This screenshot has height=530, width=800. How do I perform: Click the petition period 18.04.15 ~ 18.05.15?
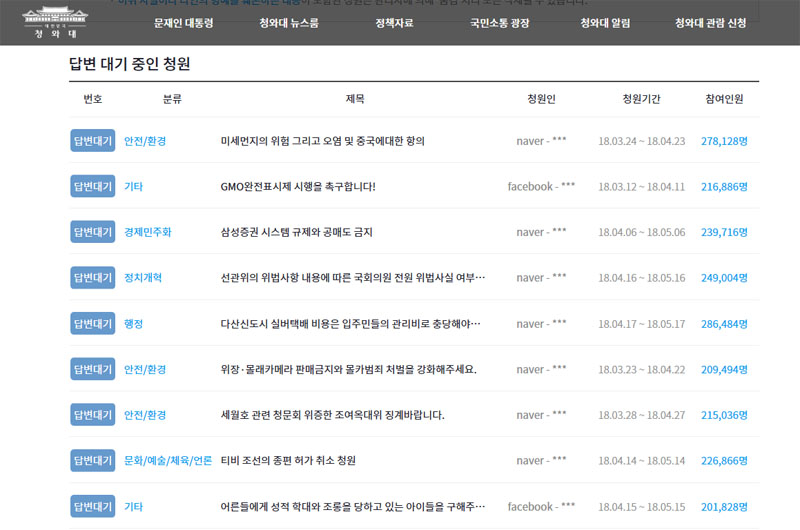coord(642,507)
